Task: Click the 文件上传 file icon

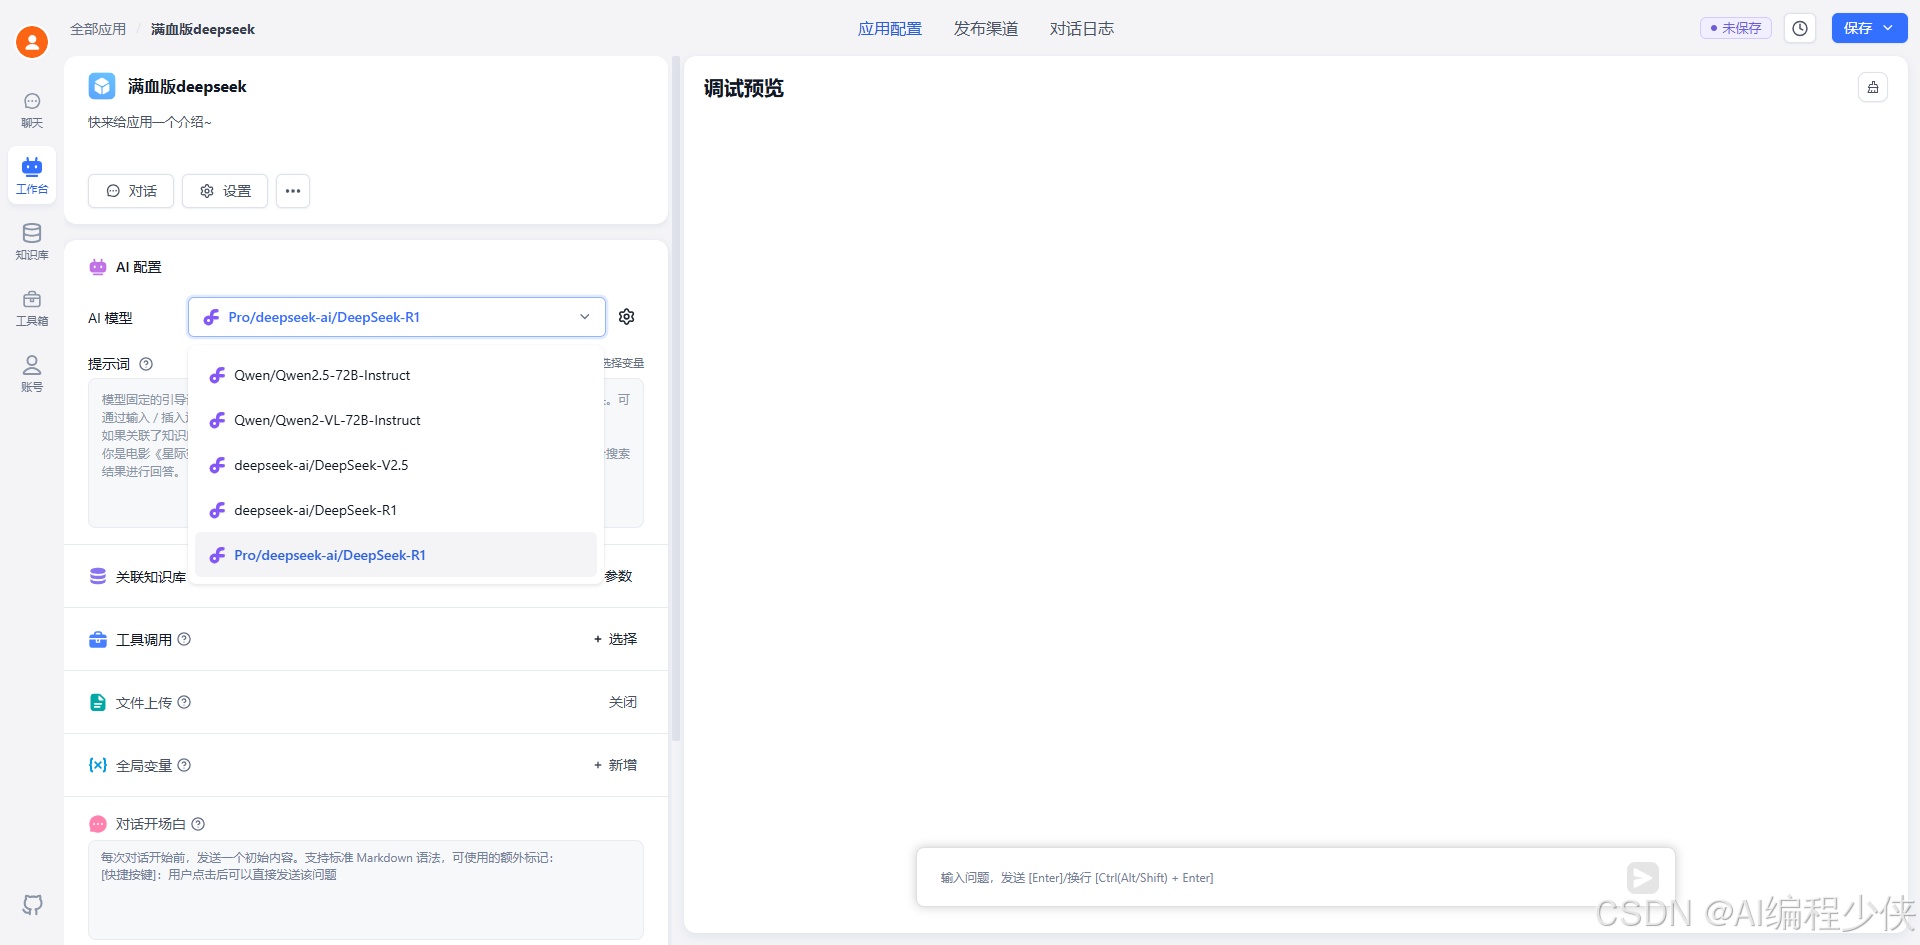Action: coord(98,702)
